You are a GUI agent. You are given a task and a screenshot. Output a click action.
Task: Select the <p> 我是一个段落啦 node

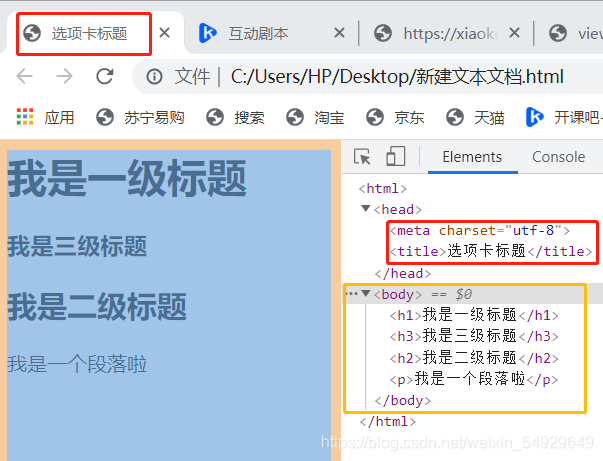tap(474, 379)
